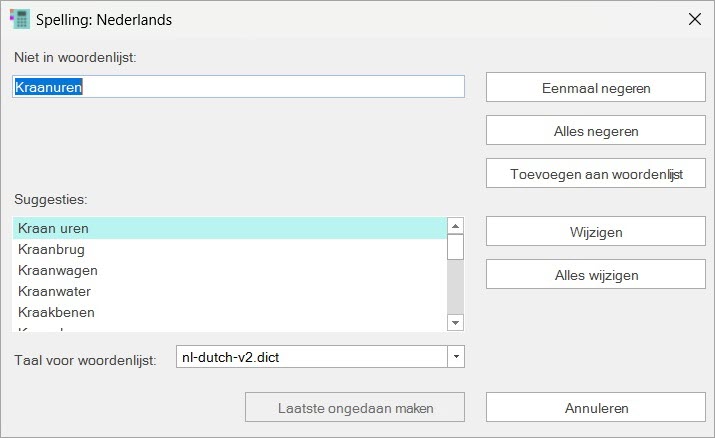Pick the 'Kraanwater' suggestion
Viewport: 715px width, 438px height.
coord(229,291)
